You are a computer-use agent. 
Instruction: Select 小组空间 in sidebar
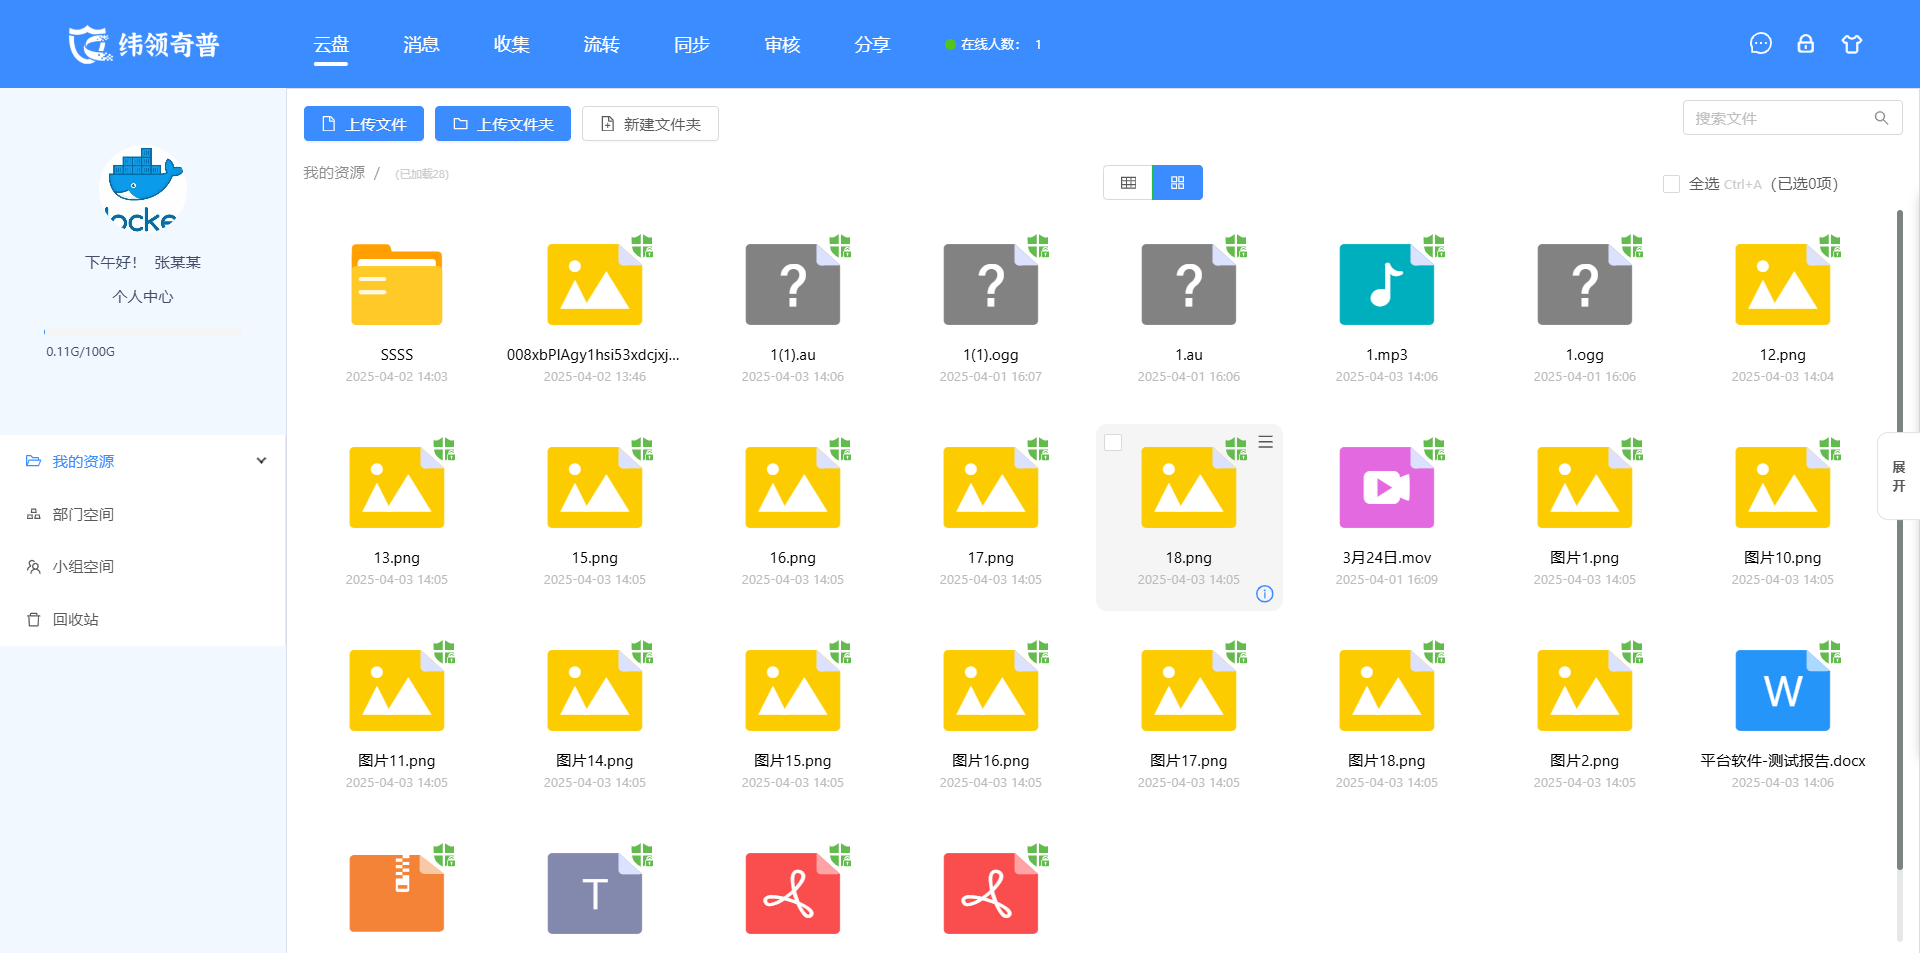83,567
